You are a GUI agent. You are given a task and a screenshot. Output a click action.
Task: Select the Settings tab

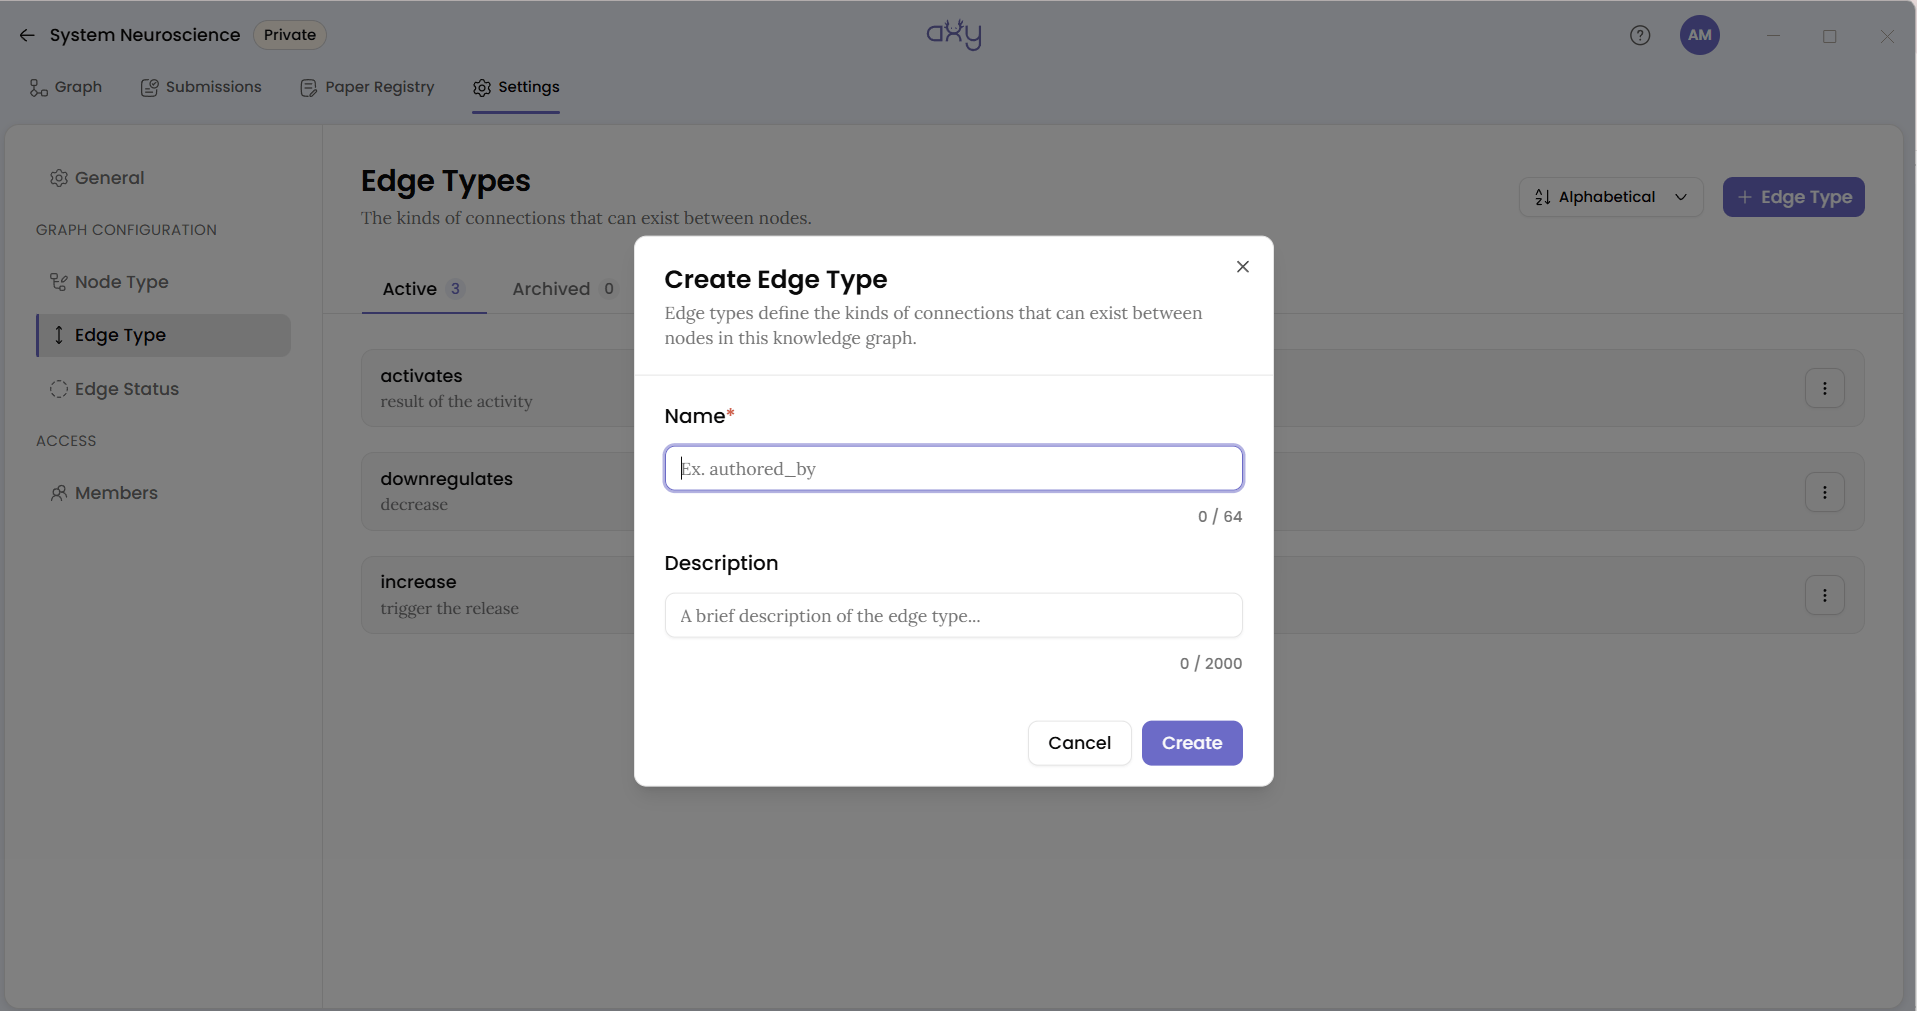(x=516, y=87)
